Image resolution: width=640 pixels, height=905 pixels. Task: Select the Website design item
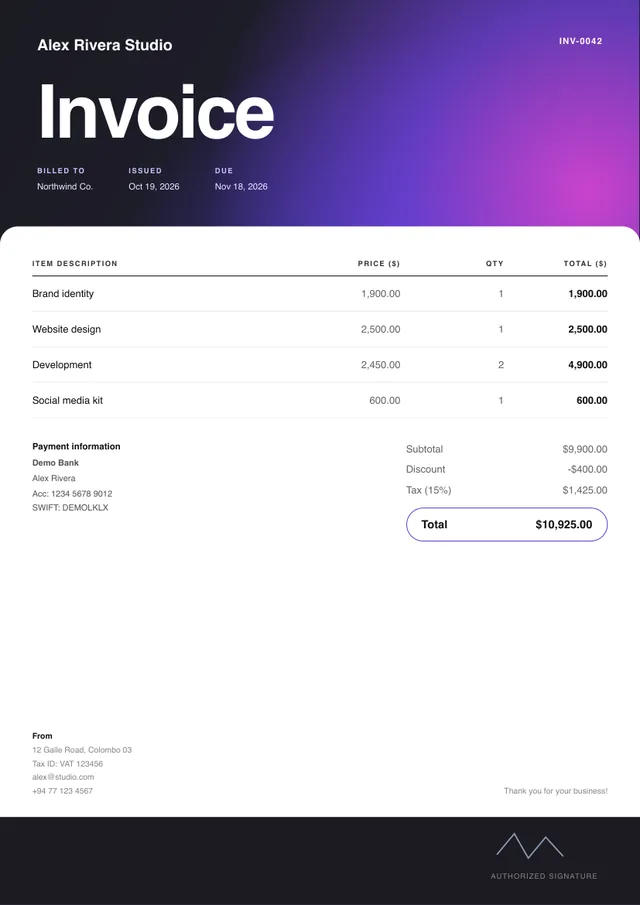66,329
